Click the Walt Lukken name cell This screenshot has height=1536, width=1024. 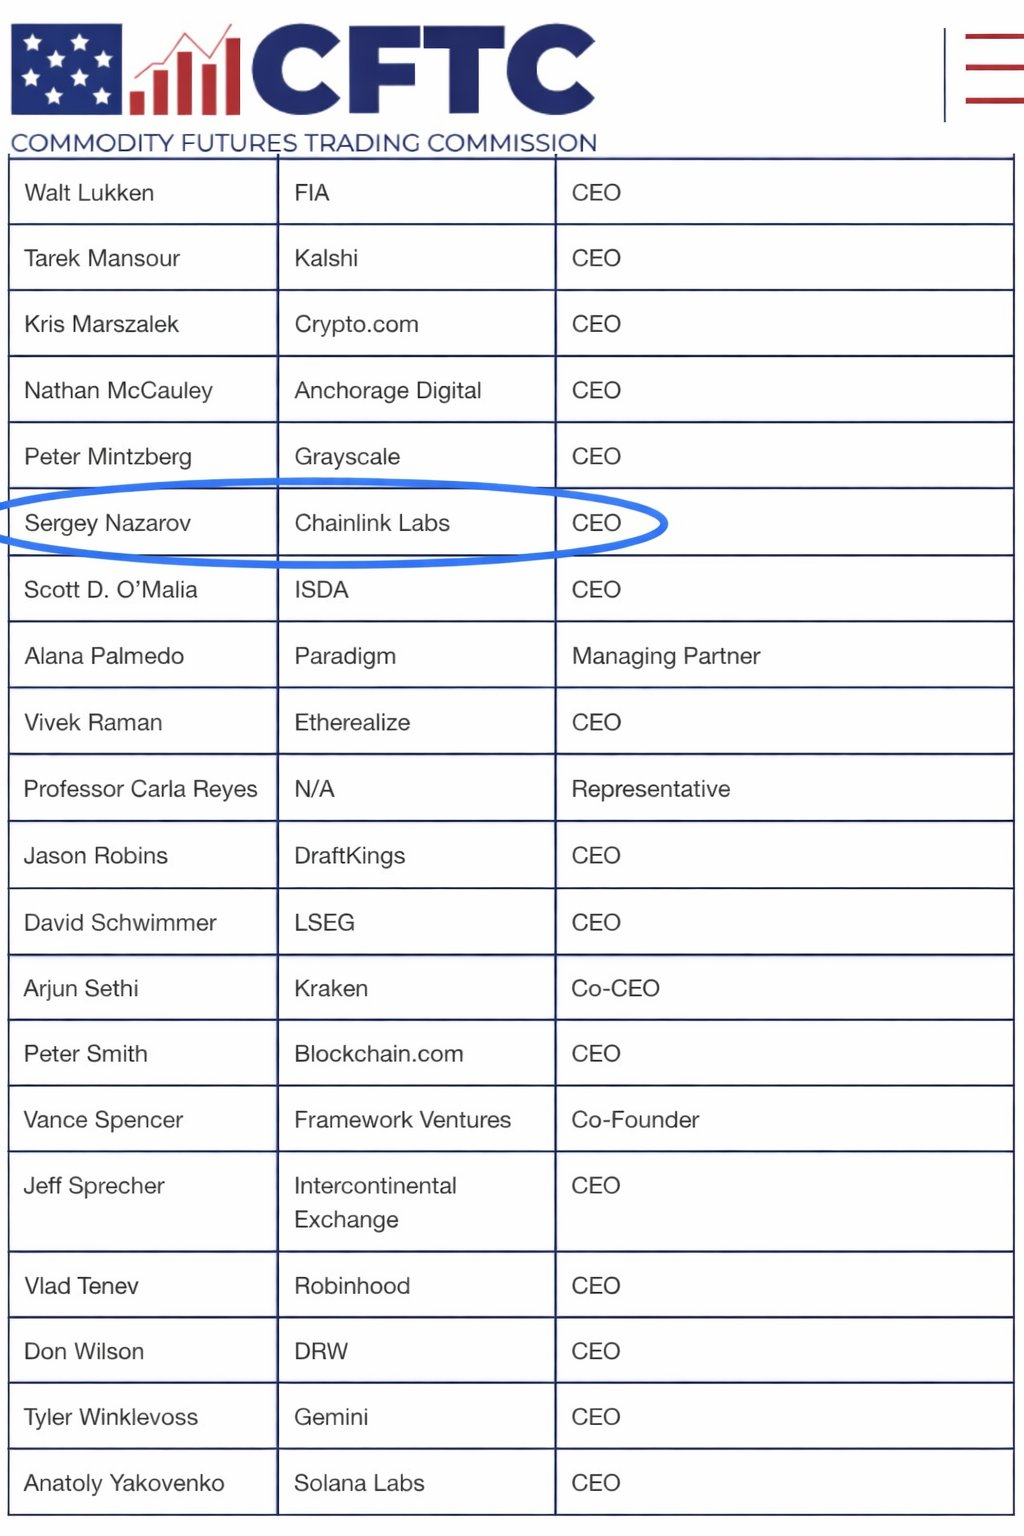89,193
